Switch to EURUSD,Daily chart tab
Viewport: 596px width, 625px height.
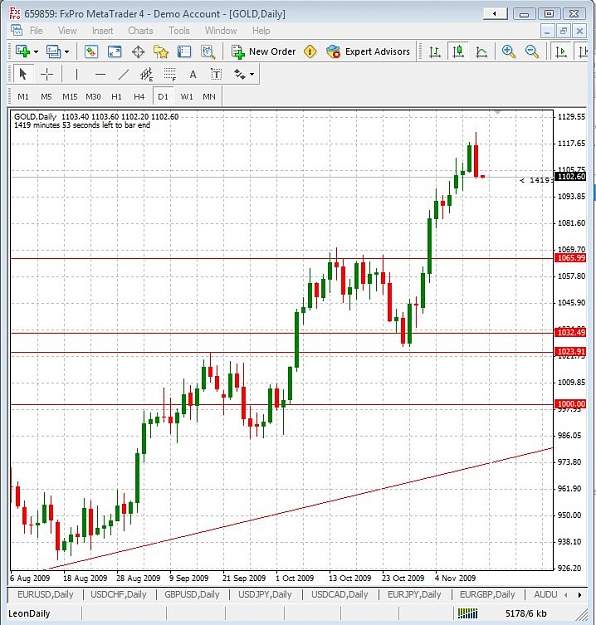coord(45,595)
